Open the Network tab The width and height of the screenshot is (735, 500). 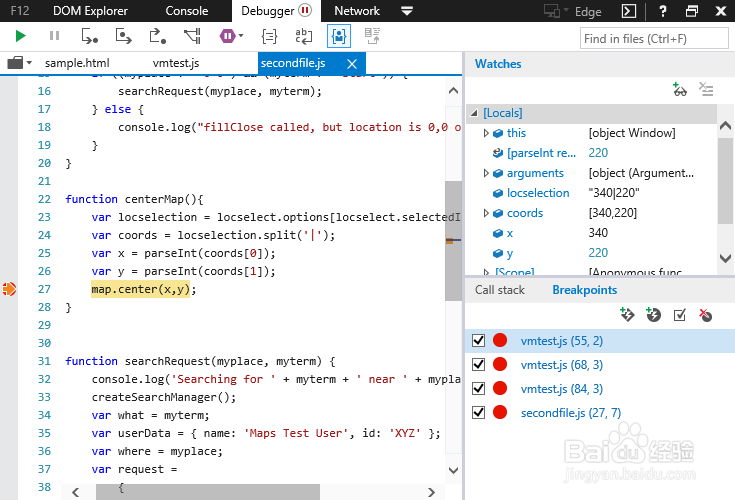[x=357, y=11]
